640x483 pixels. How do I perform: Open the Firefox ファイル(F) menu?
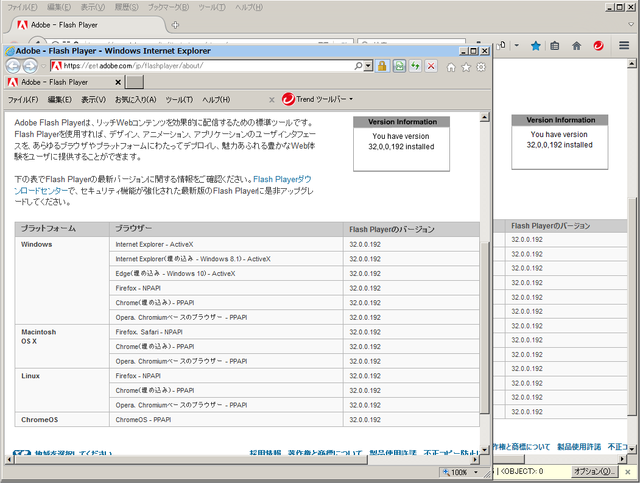[x=22, y=7]
